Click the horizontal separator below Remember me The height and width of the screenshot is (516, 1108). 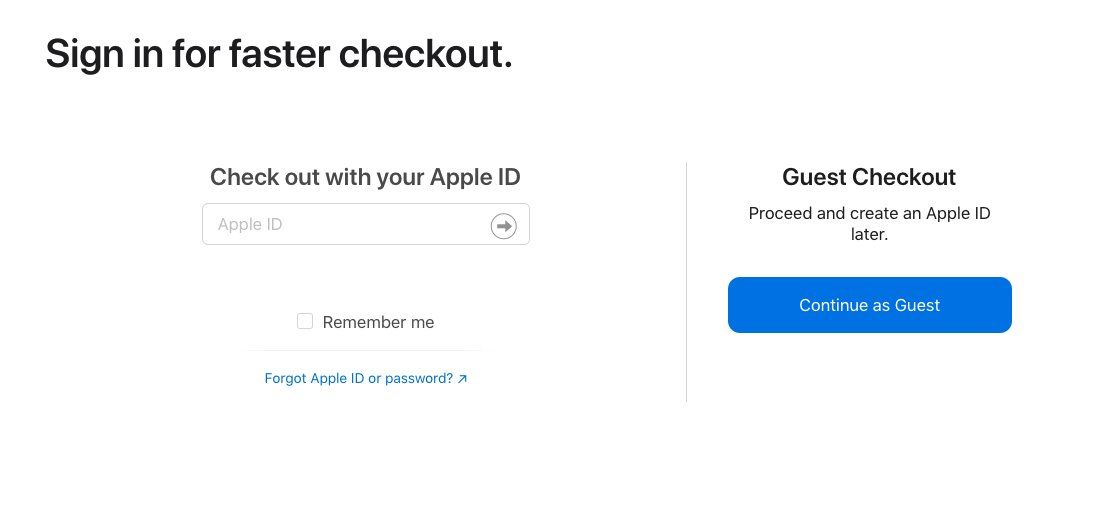tap(365, 350)
